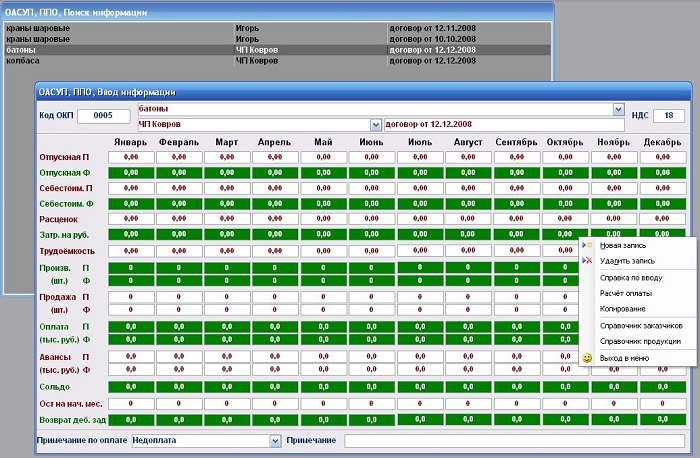Open Справочник продукции from the menu
This screenshot has width=700, height=458.
[639, 342]
